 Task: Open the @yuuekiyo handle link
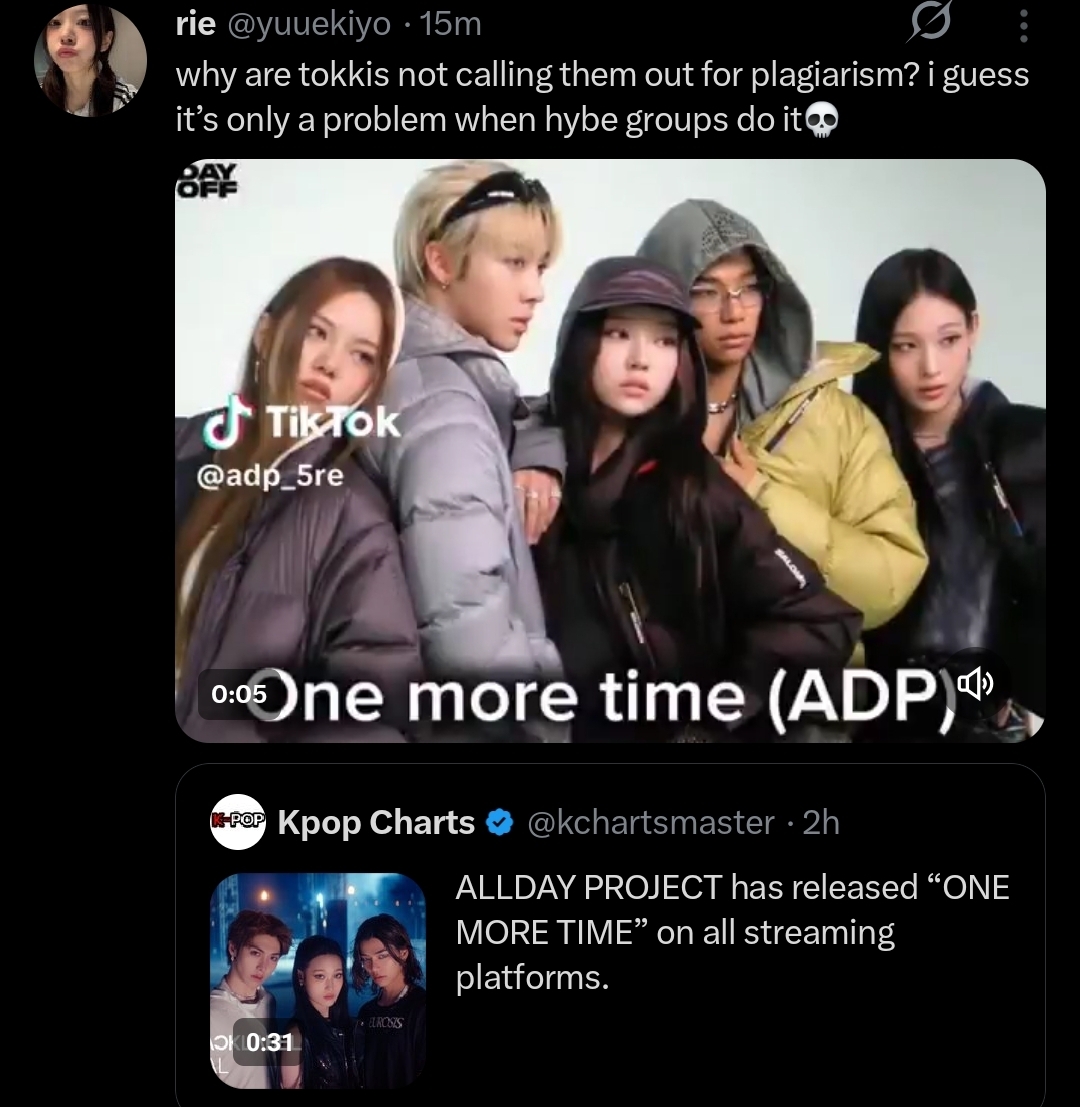click(306, 25)
